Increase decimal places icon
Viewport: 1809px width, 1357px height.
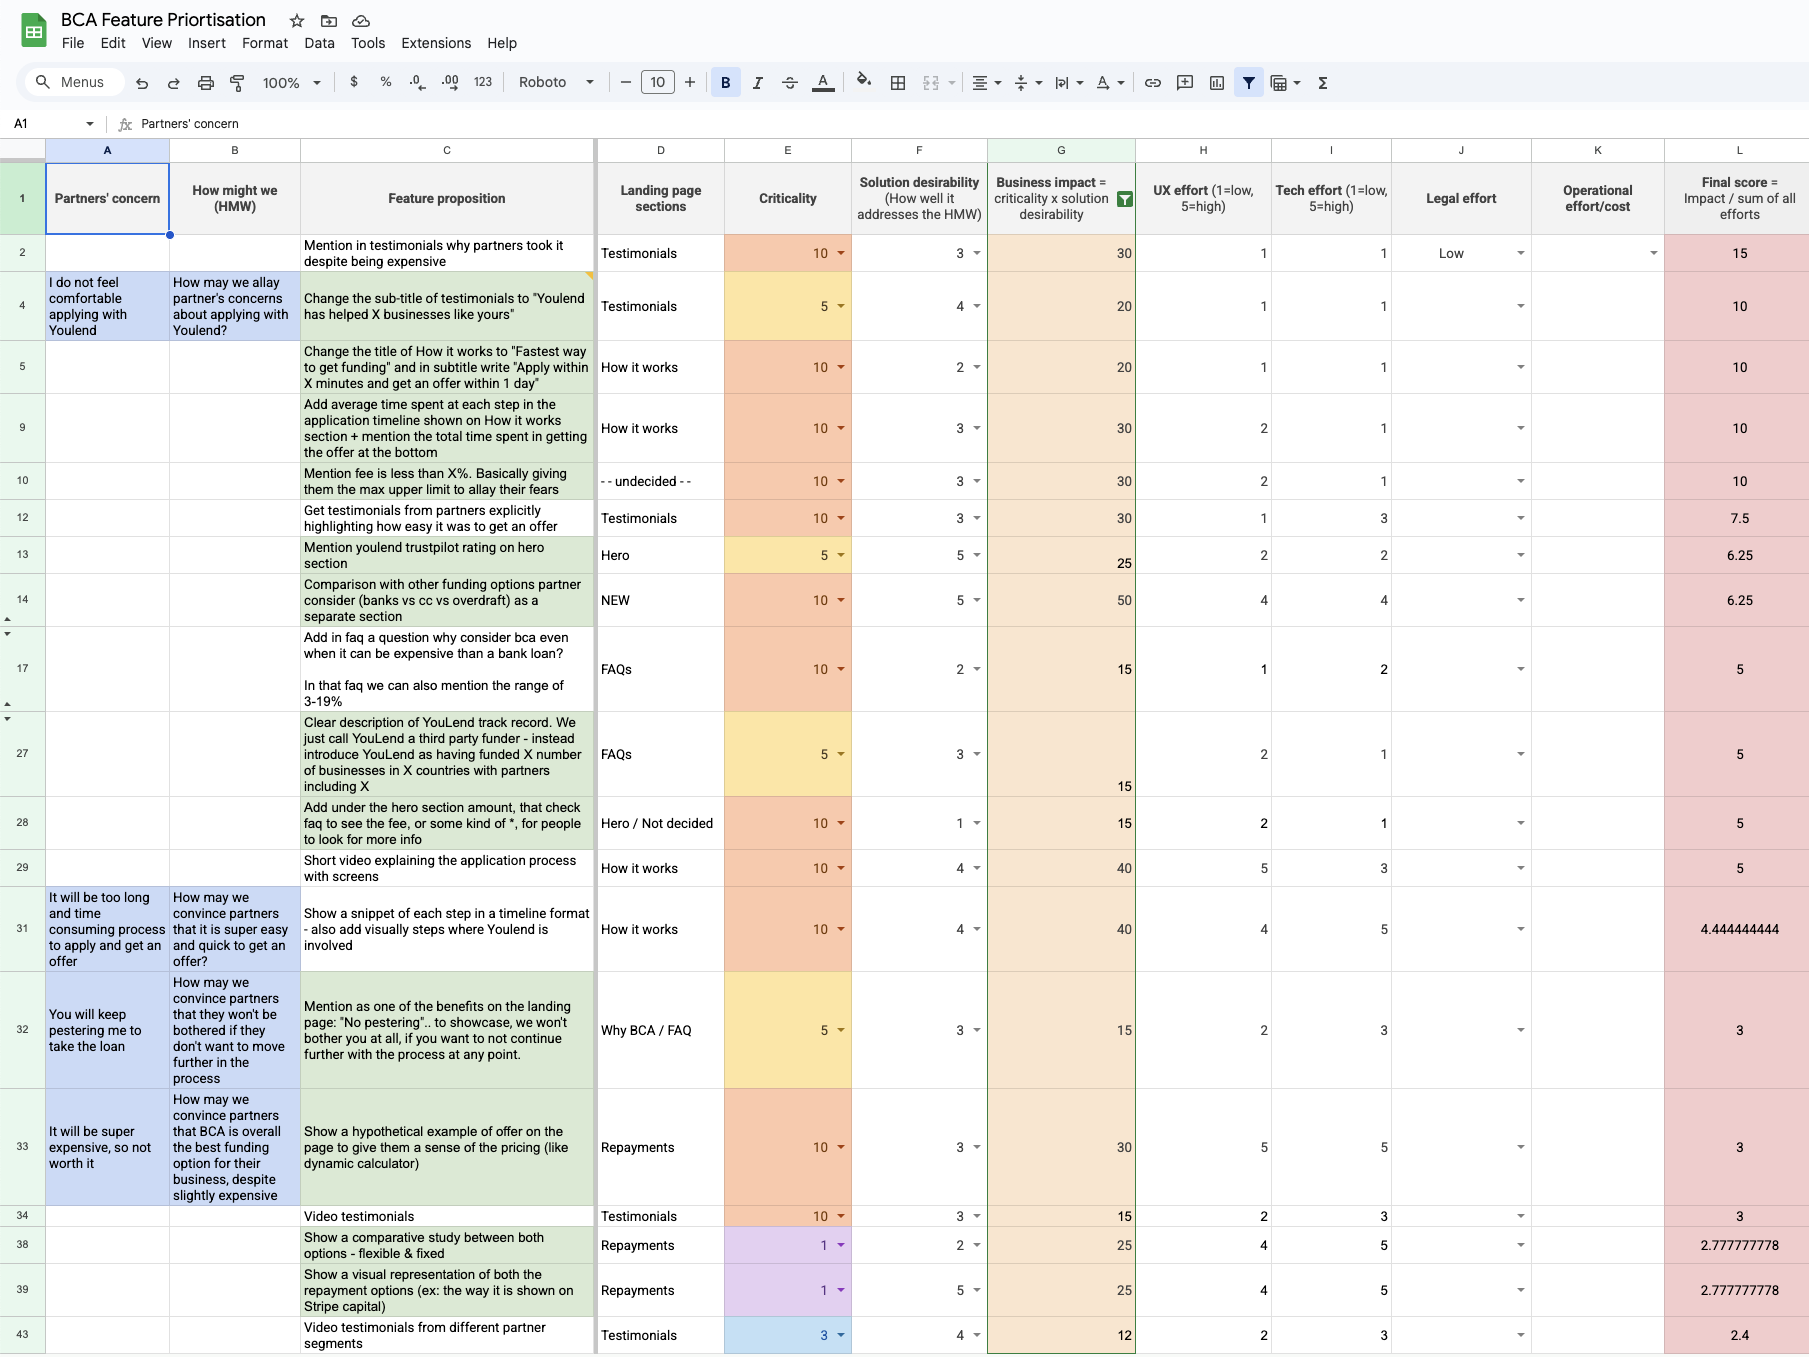(x=450, y=82)
